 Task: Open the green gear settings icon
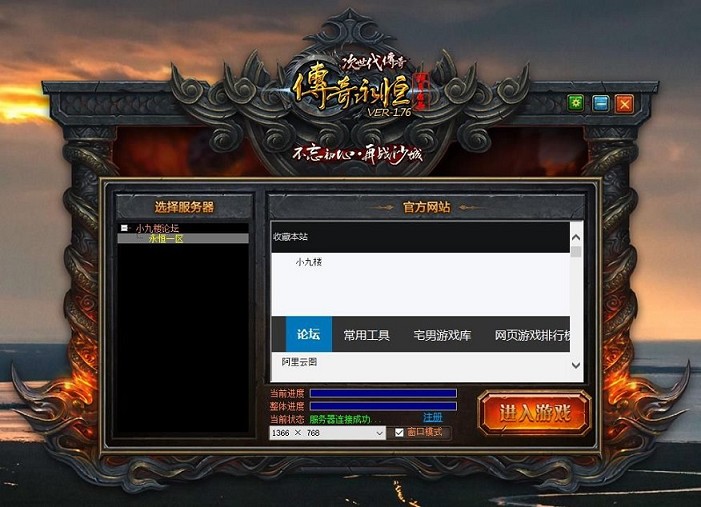[x=576, y=103]
